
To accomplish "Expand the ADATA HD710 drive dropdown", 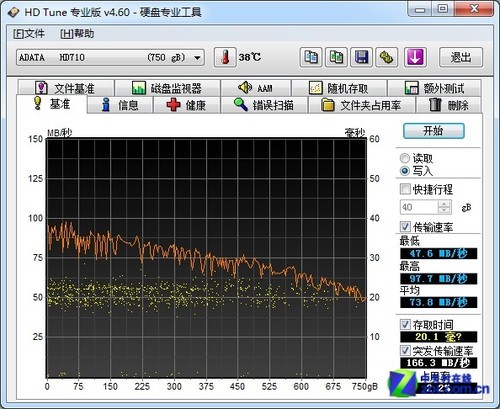I will [197, 58].
